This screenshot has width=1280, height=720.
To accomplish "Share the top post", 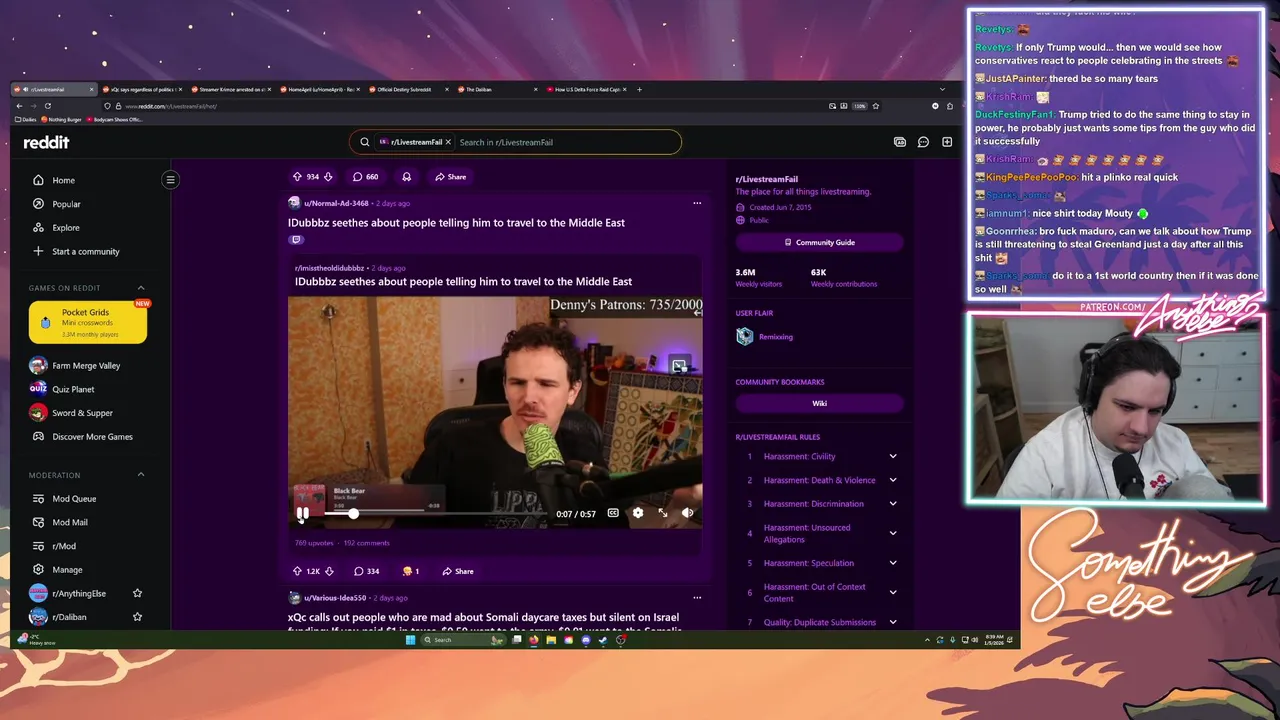I will [450, 177].
